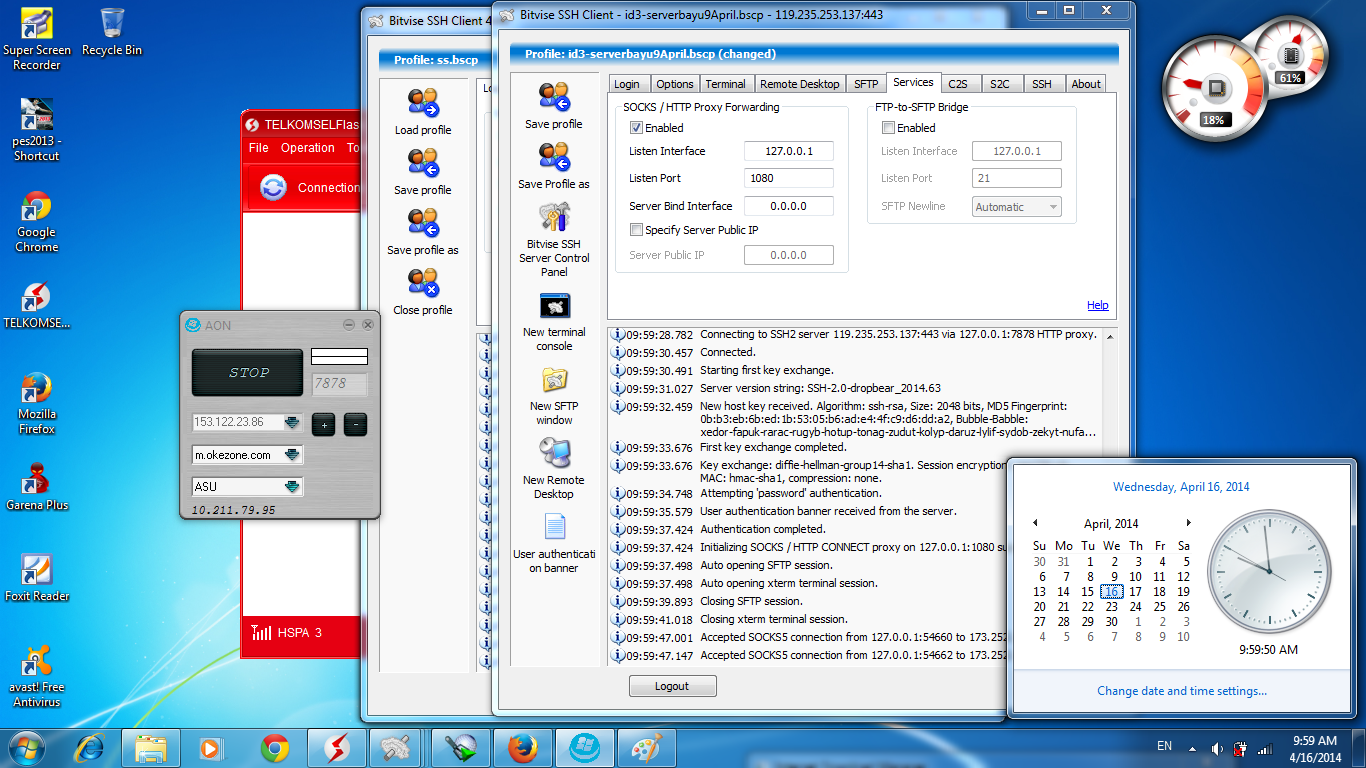Click CPU meter desktop gadget
The image size is (1366, 768).
1215,90
